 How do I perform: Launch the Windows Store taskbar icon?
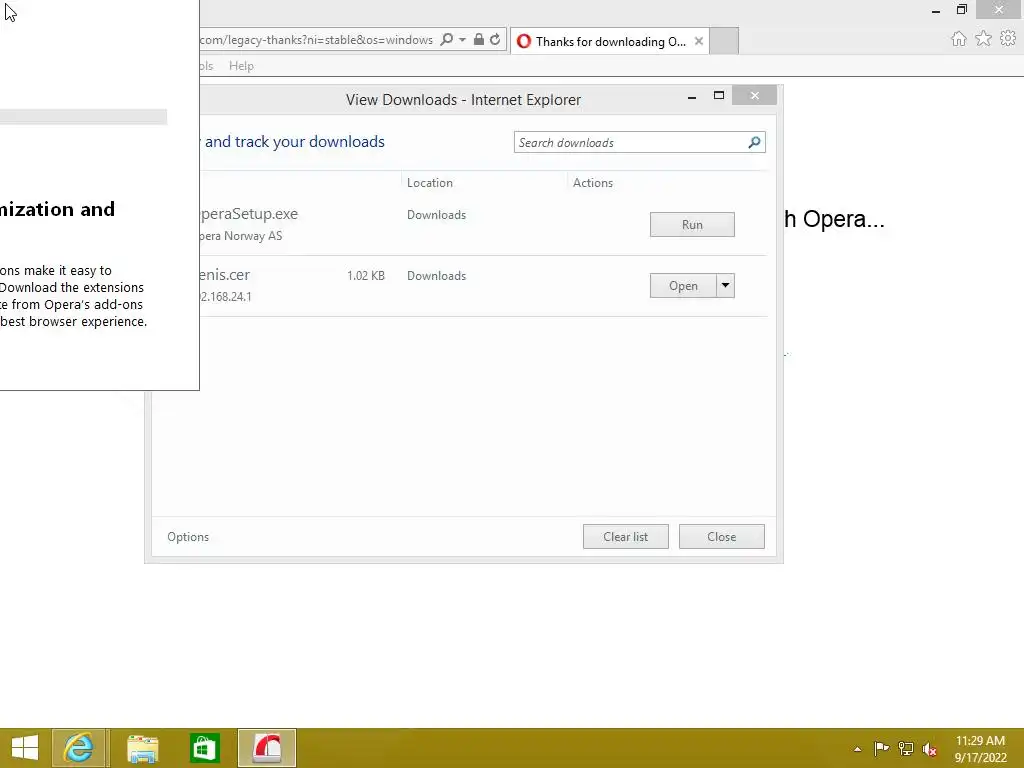click(205, 748)
